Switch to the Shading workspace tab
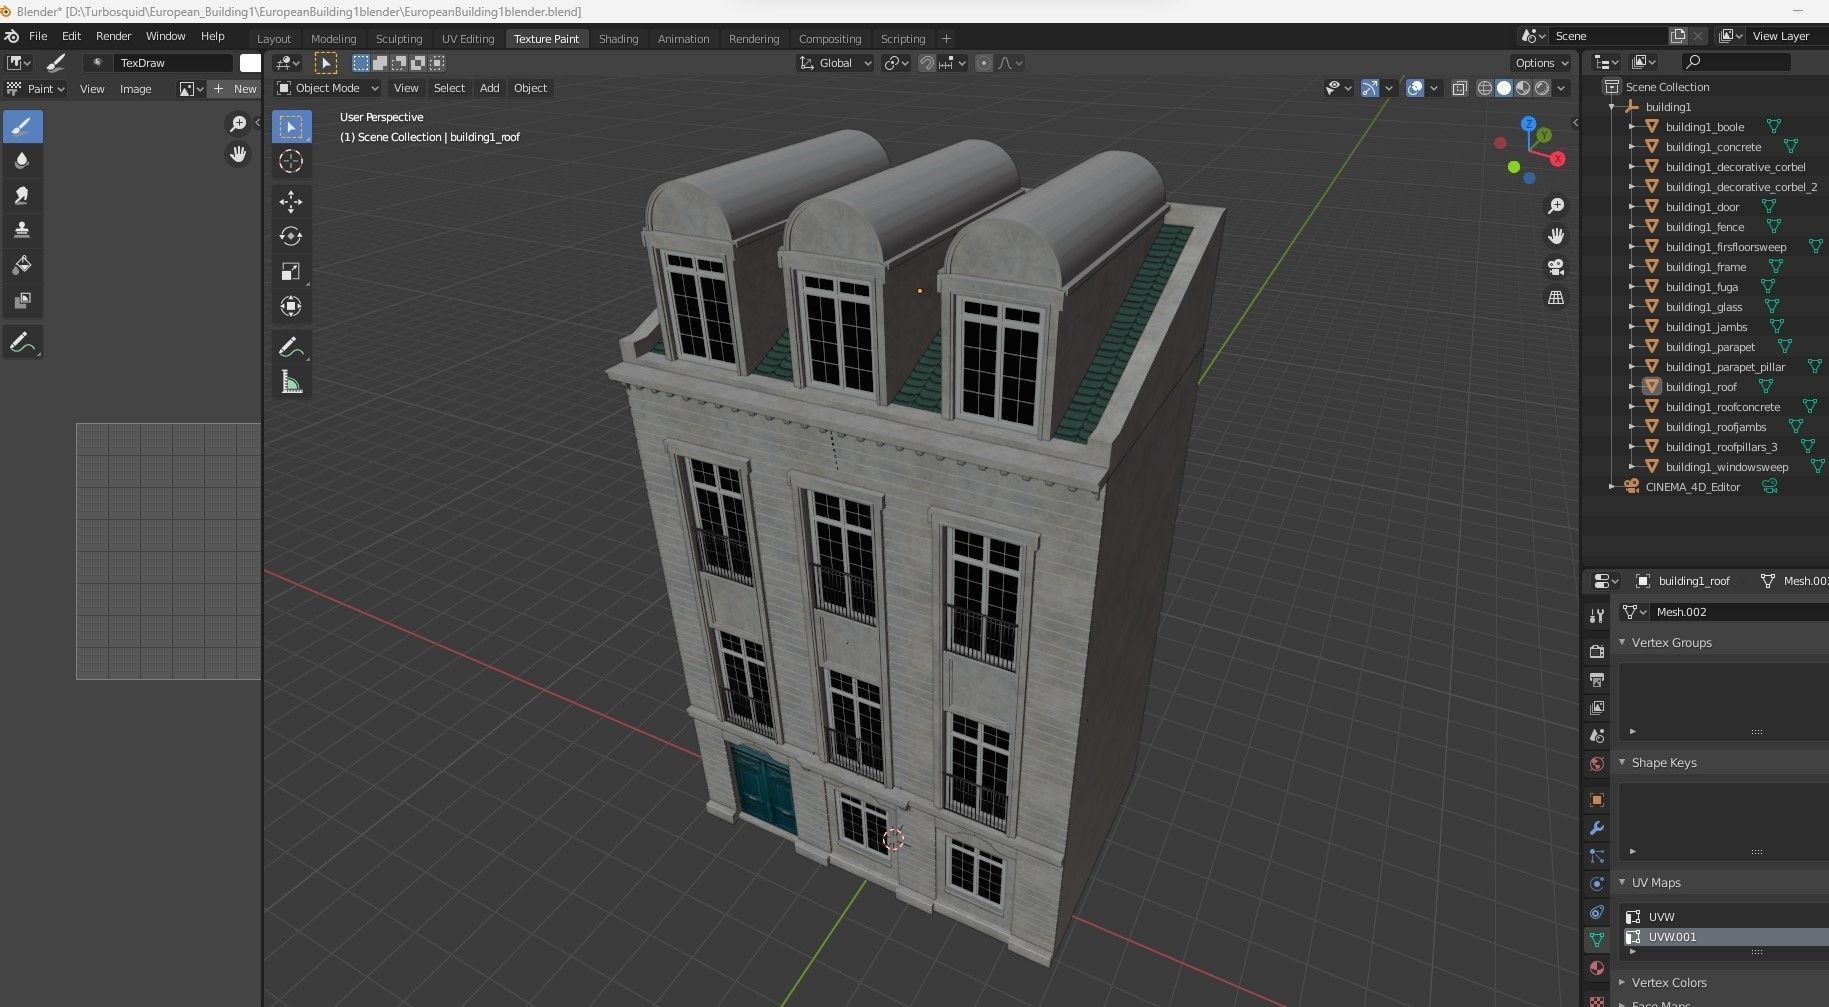Image resolution: width=1829 pixels, height=1007 pixels. [618, 39]
